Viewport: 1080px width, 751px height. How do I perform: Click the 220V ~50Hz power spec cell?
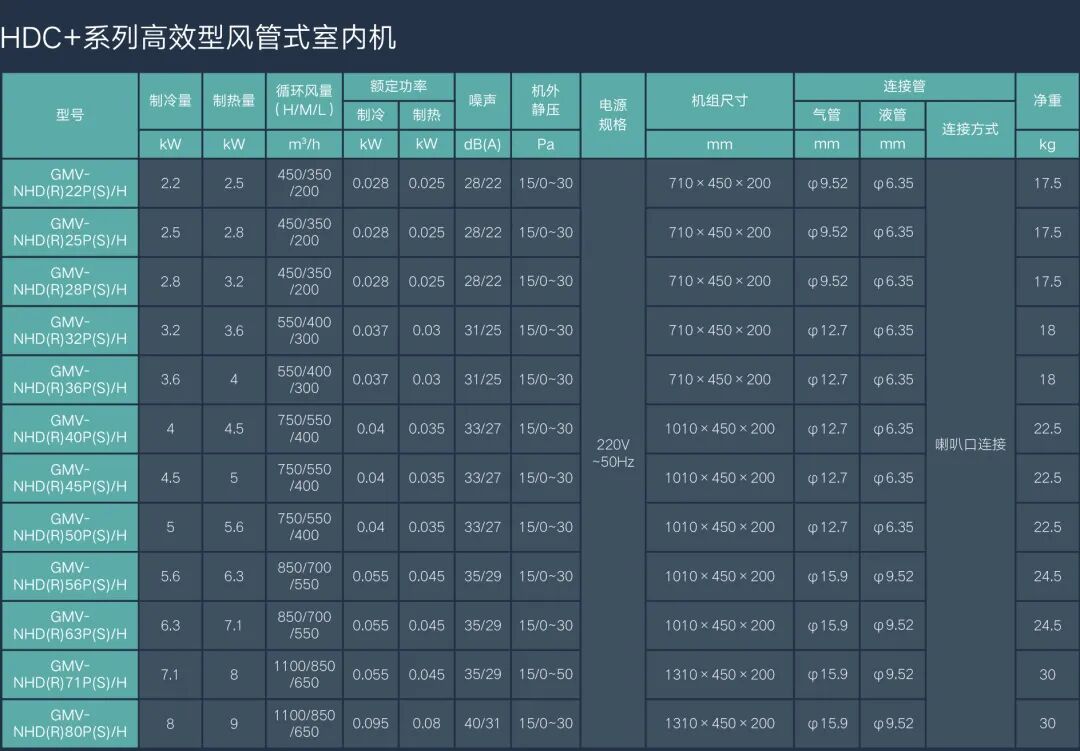pos(615,452)
